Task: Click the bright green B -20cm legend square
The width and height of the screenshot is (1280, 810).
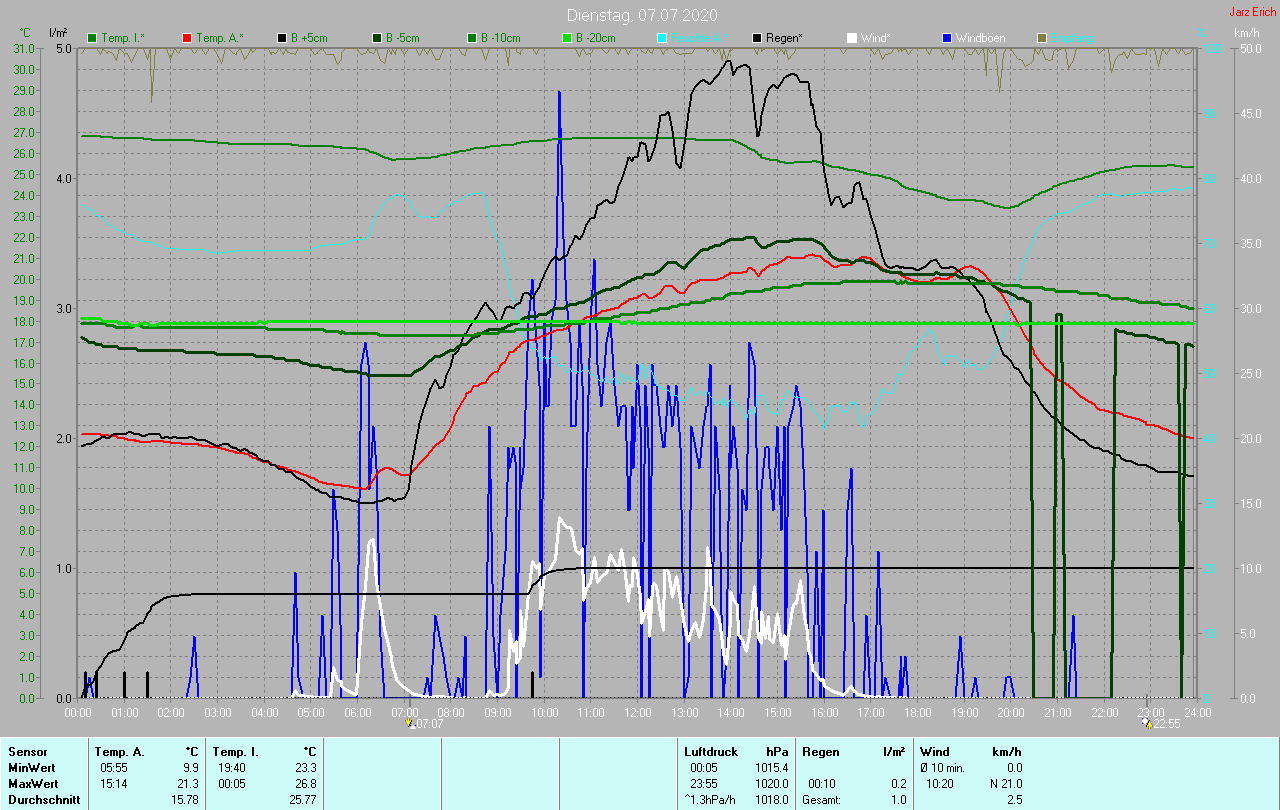Action: click(x=566, y=38)
